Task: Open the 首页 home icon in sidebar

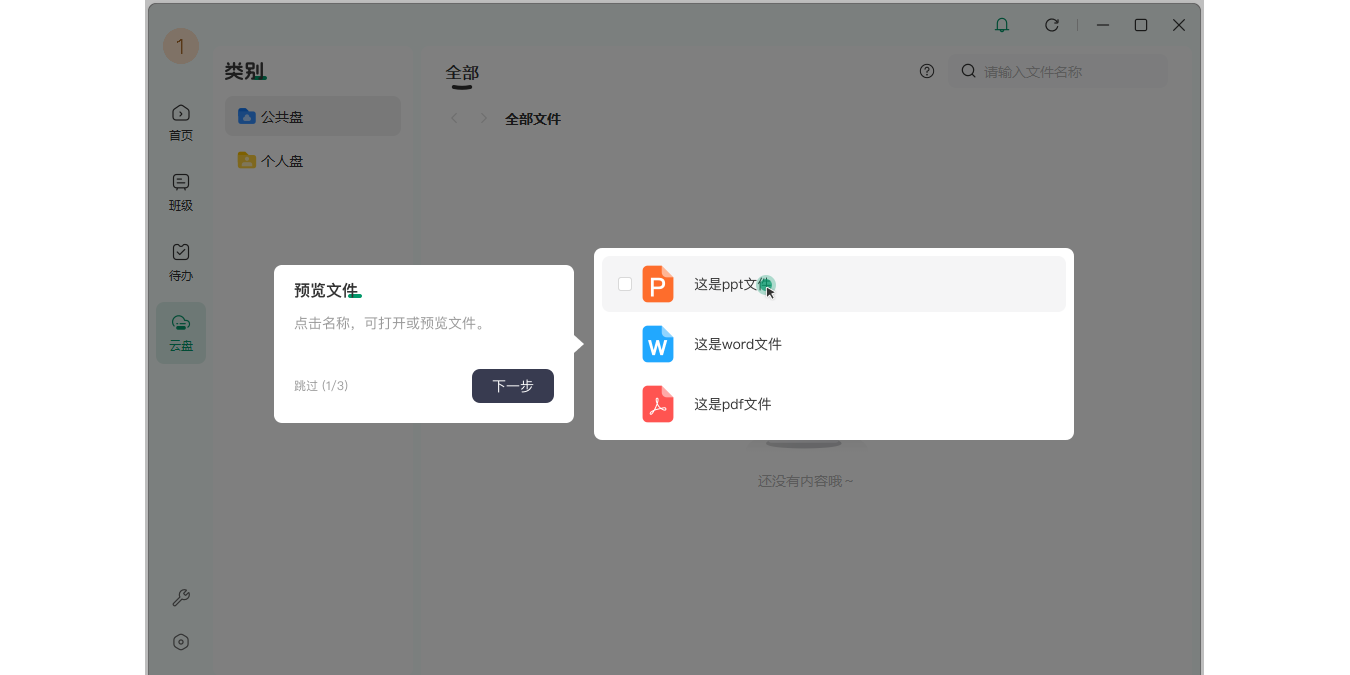Action: coord(181,122)
